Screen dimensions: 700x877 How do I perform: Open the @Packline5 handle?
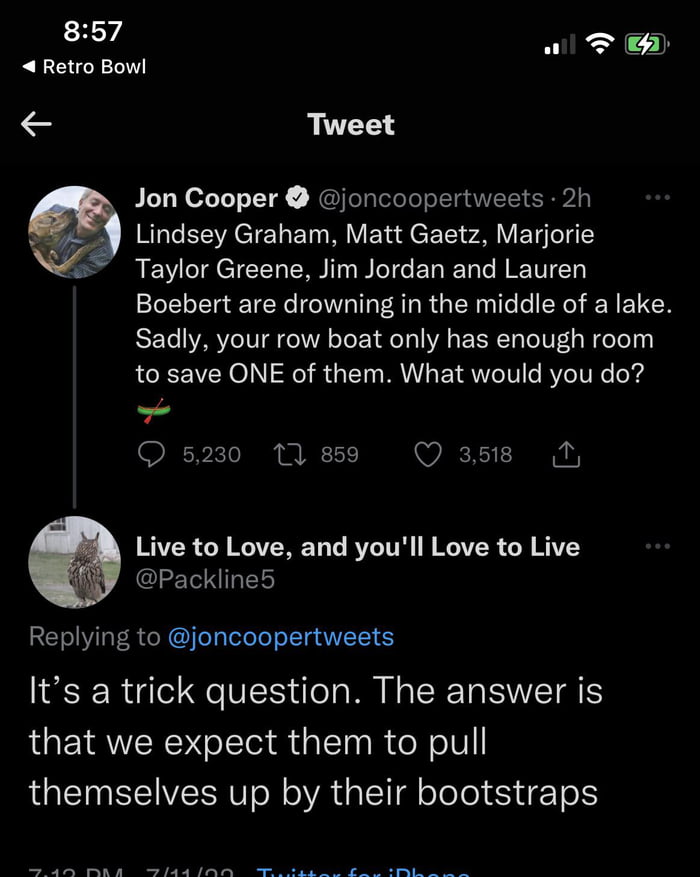click(205, 581)
